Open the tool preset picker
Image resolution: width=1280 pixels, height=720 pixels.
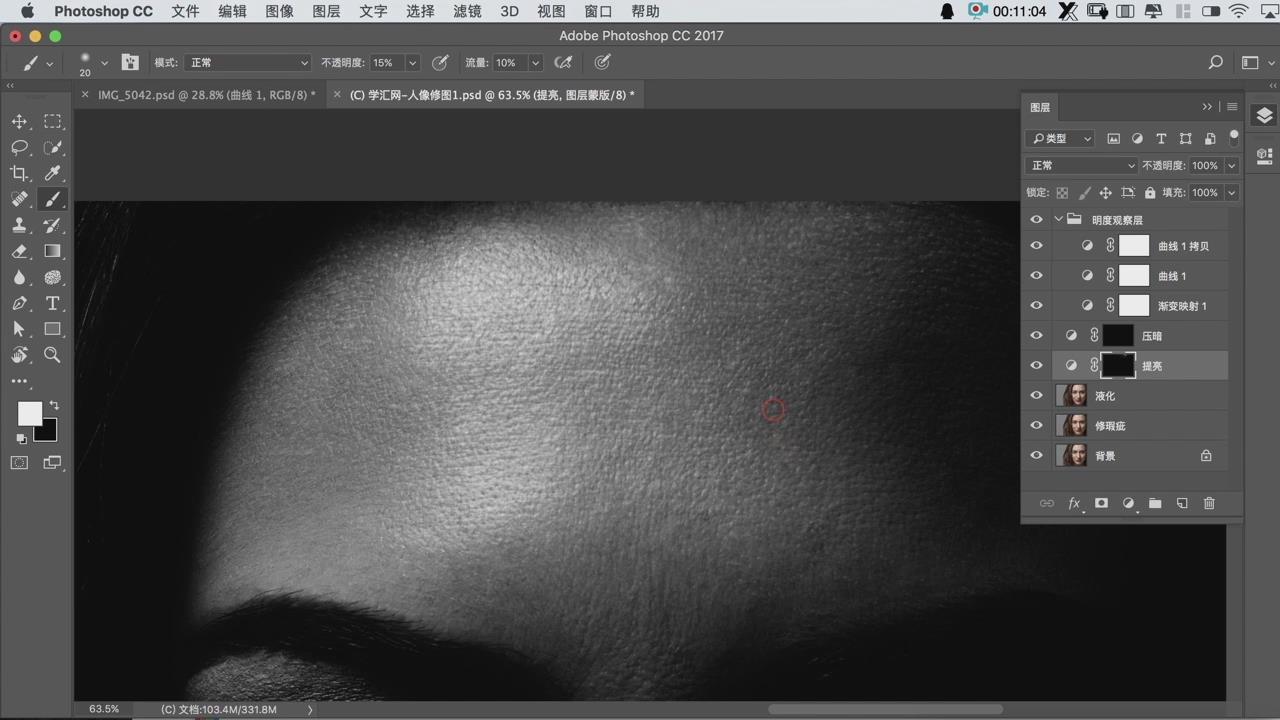37,62
